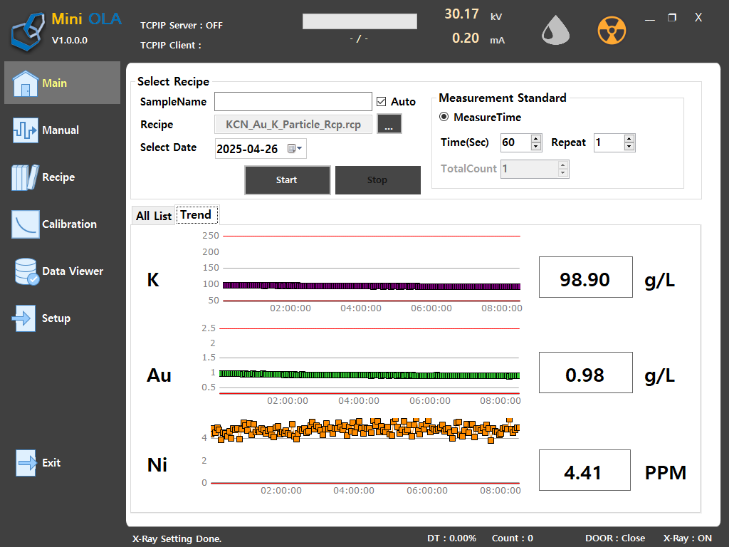Click the Count : 0 status
Screen dimensions: 729x547
pyautogui.click(x=512, y=538)
